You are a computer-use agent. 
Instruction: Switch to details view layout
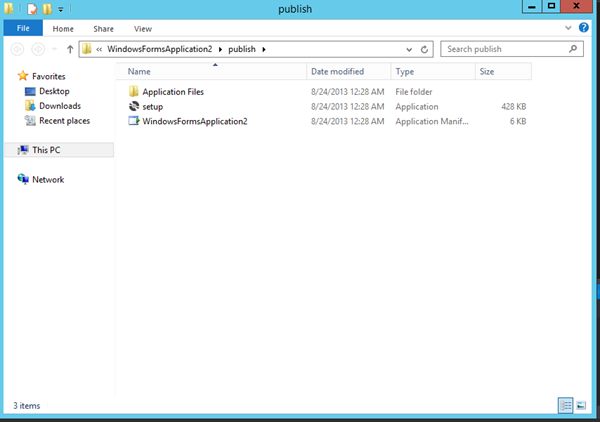click(x=566, y=405)
